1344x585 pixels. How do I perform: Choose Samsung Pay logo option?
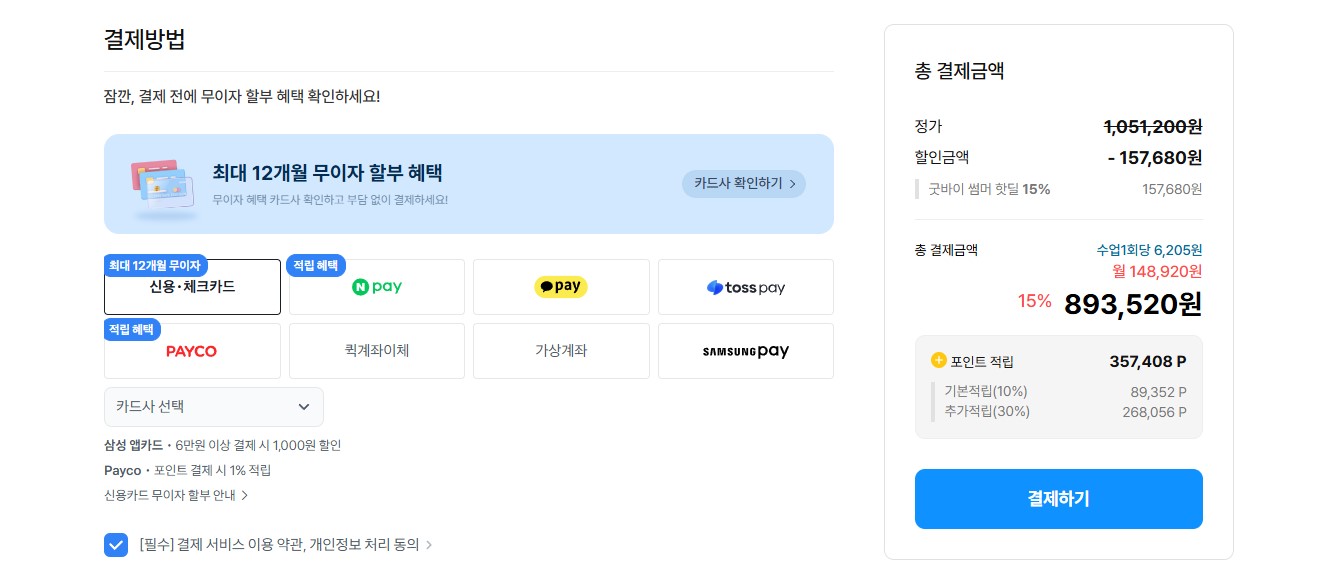[746, 351]
